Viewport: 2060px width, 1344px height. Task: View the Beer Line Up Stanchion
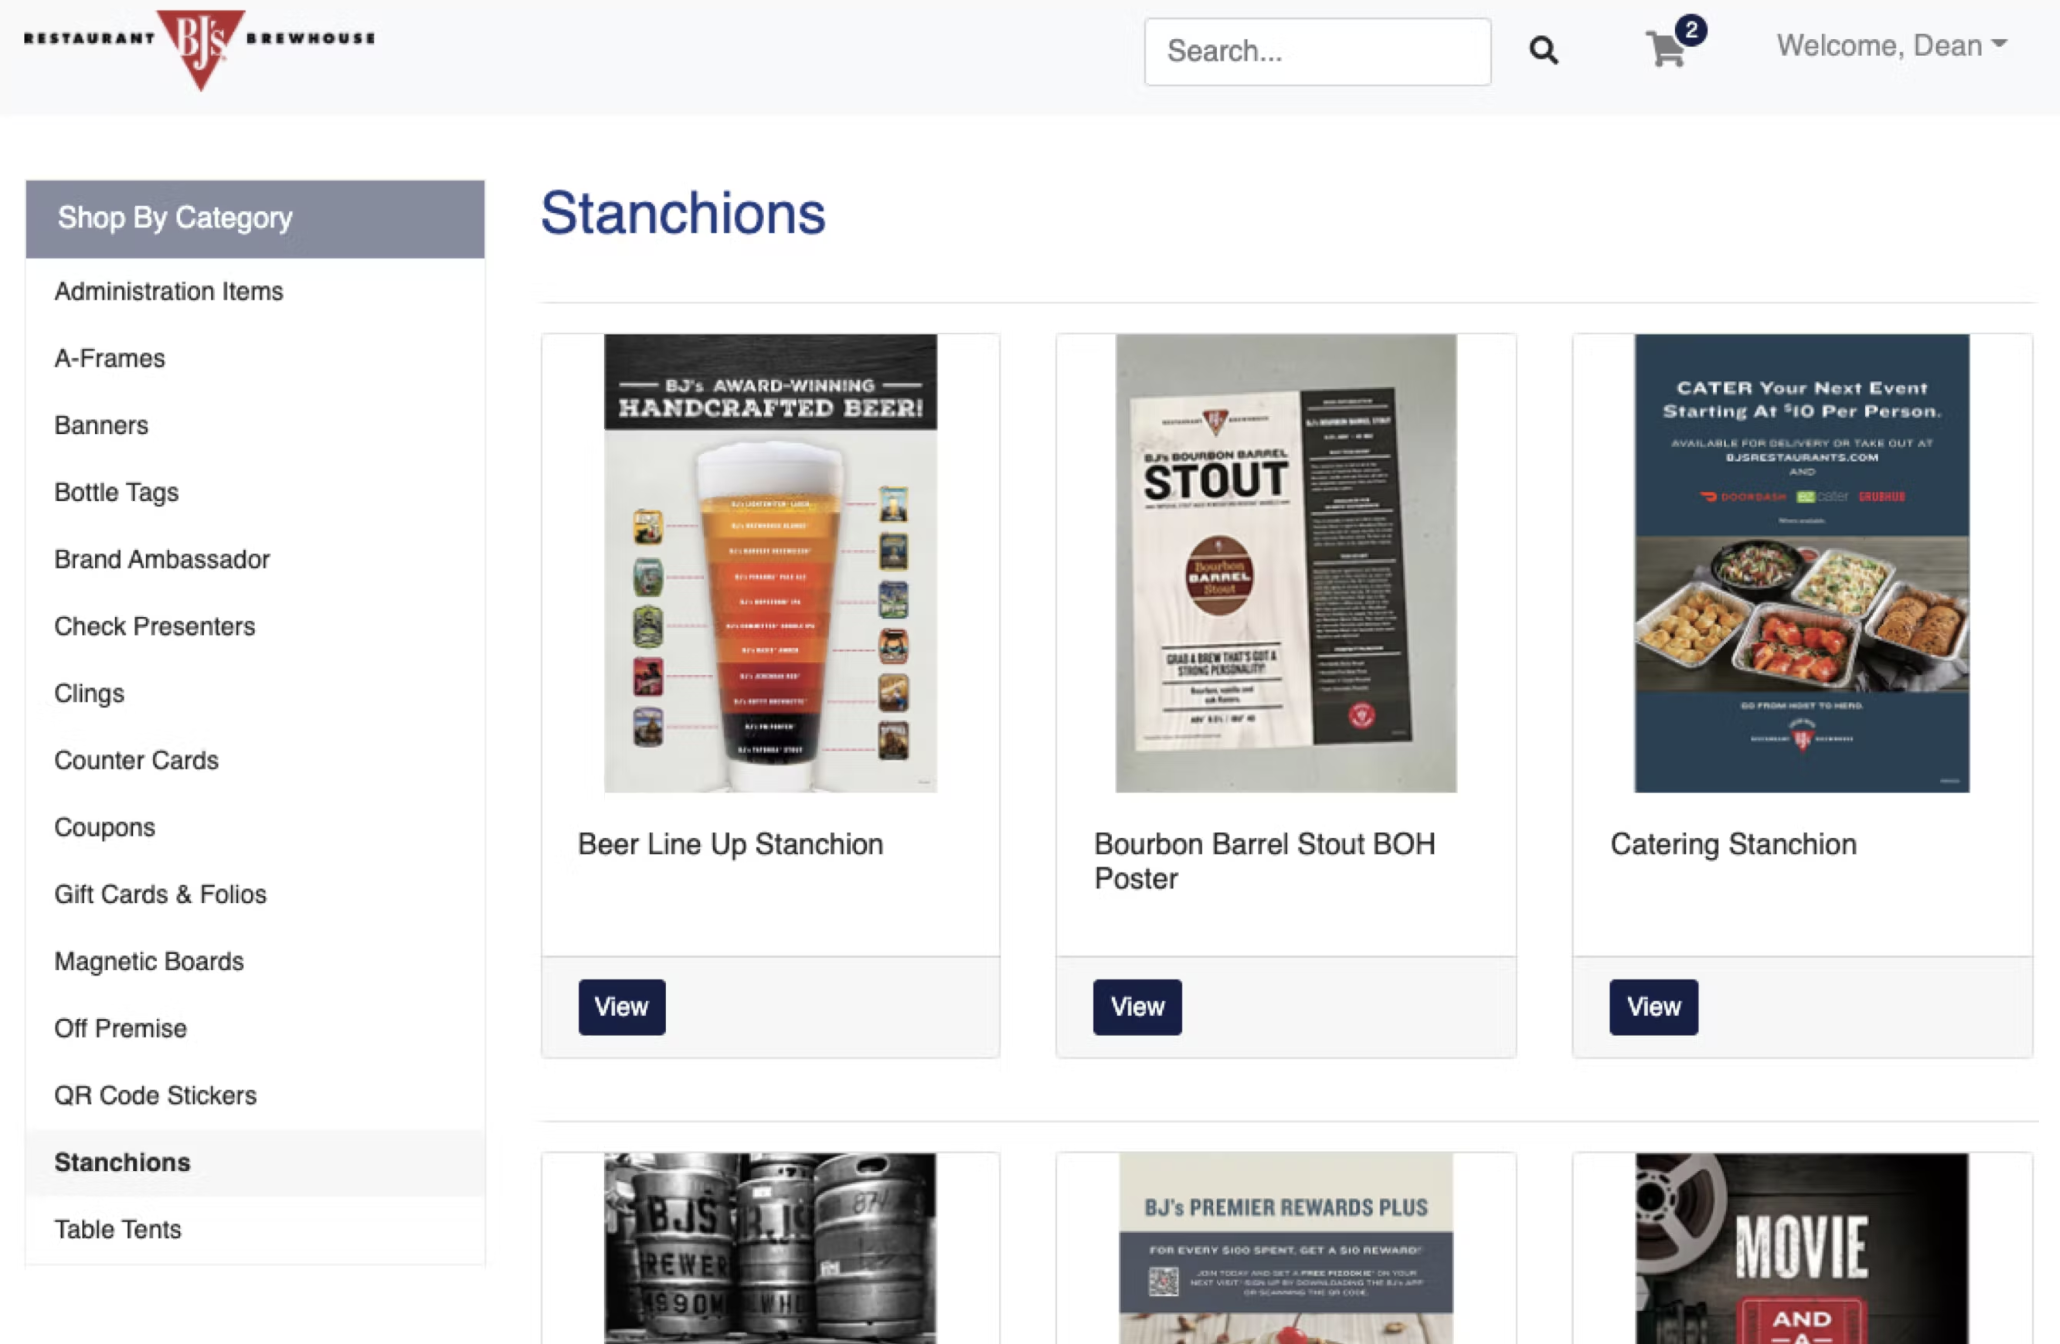(x=621, y=1006)
